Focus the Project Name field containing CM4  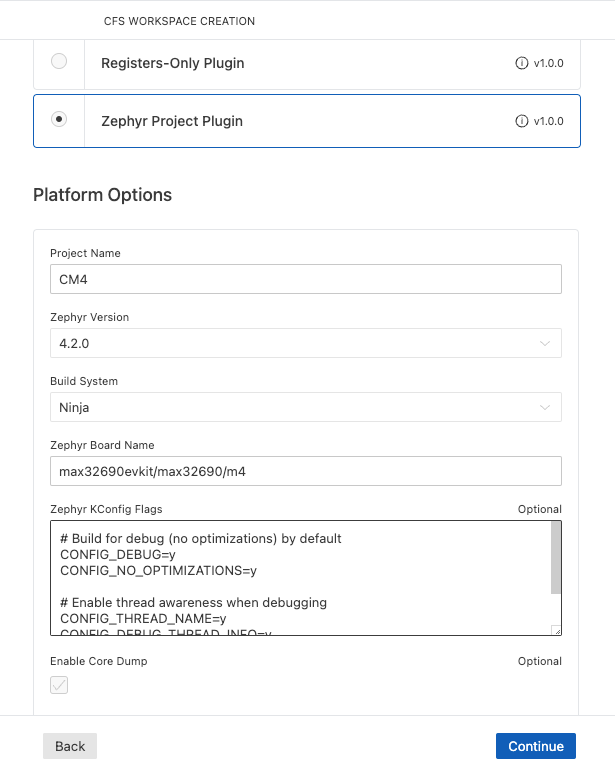pos(305,279)
